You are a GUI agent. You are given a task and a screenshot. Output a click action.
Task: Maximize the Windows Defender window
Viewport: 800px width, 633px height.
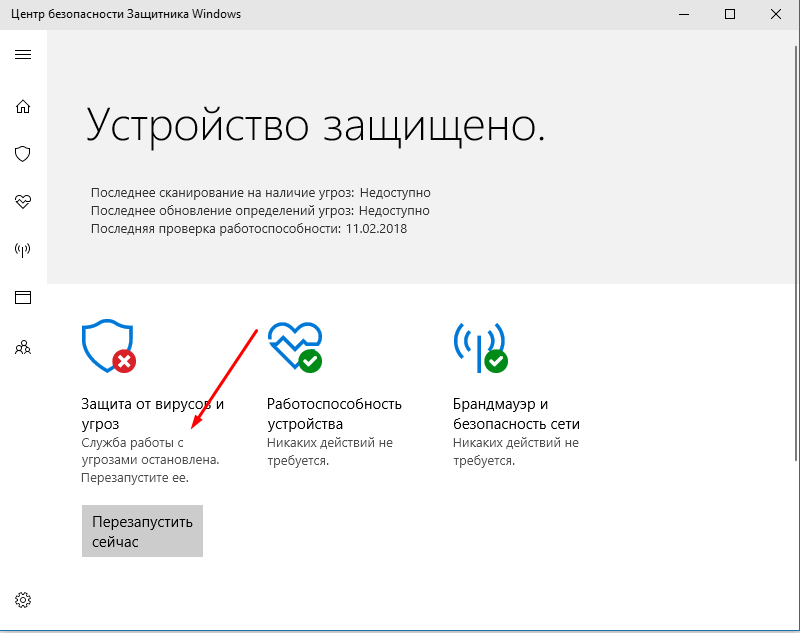[x=730, y=14]
